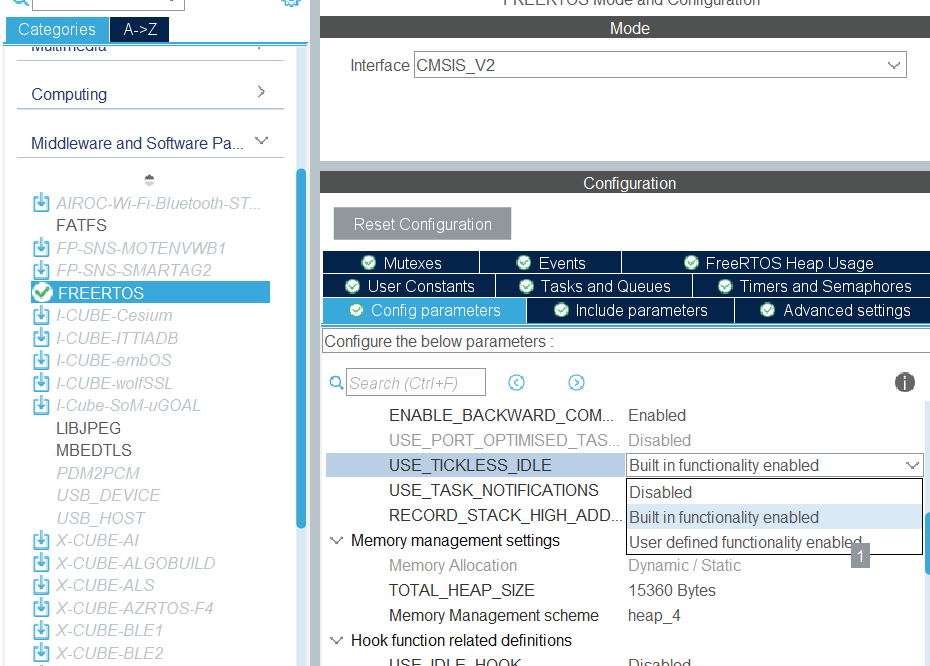Click the download icon beside X-CUBE-AI

[41, 541]
